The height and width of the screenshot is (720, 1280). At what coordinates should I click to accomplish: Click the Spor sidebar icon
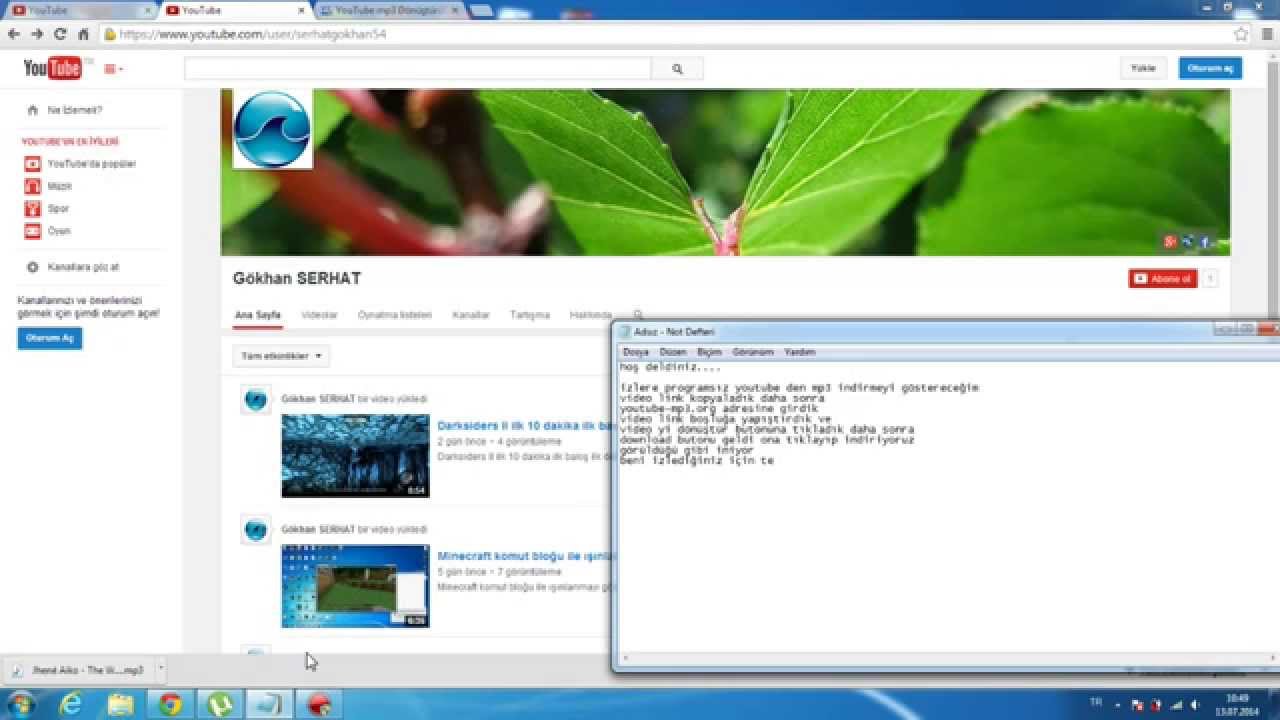[x=32, y=209]
